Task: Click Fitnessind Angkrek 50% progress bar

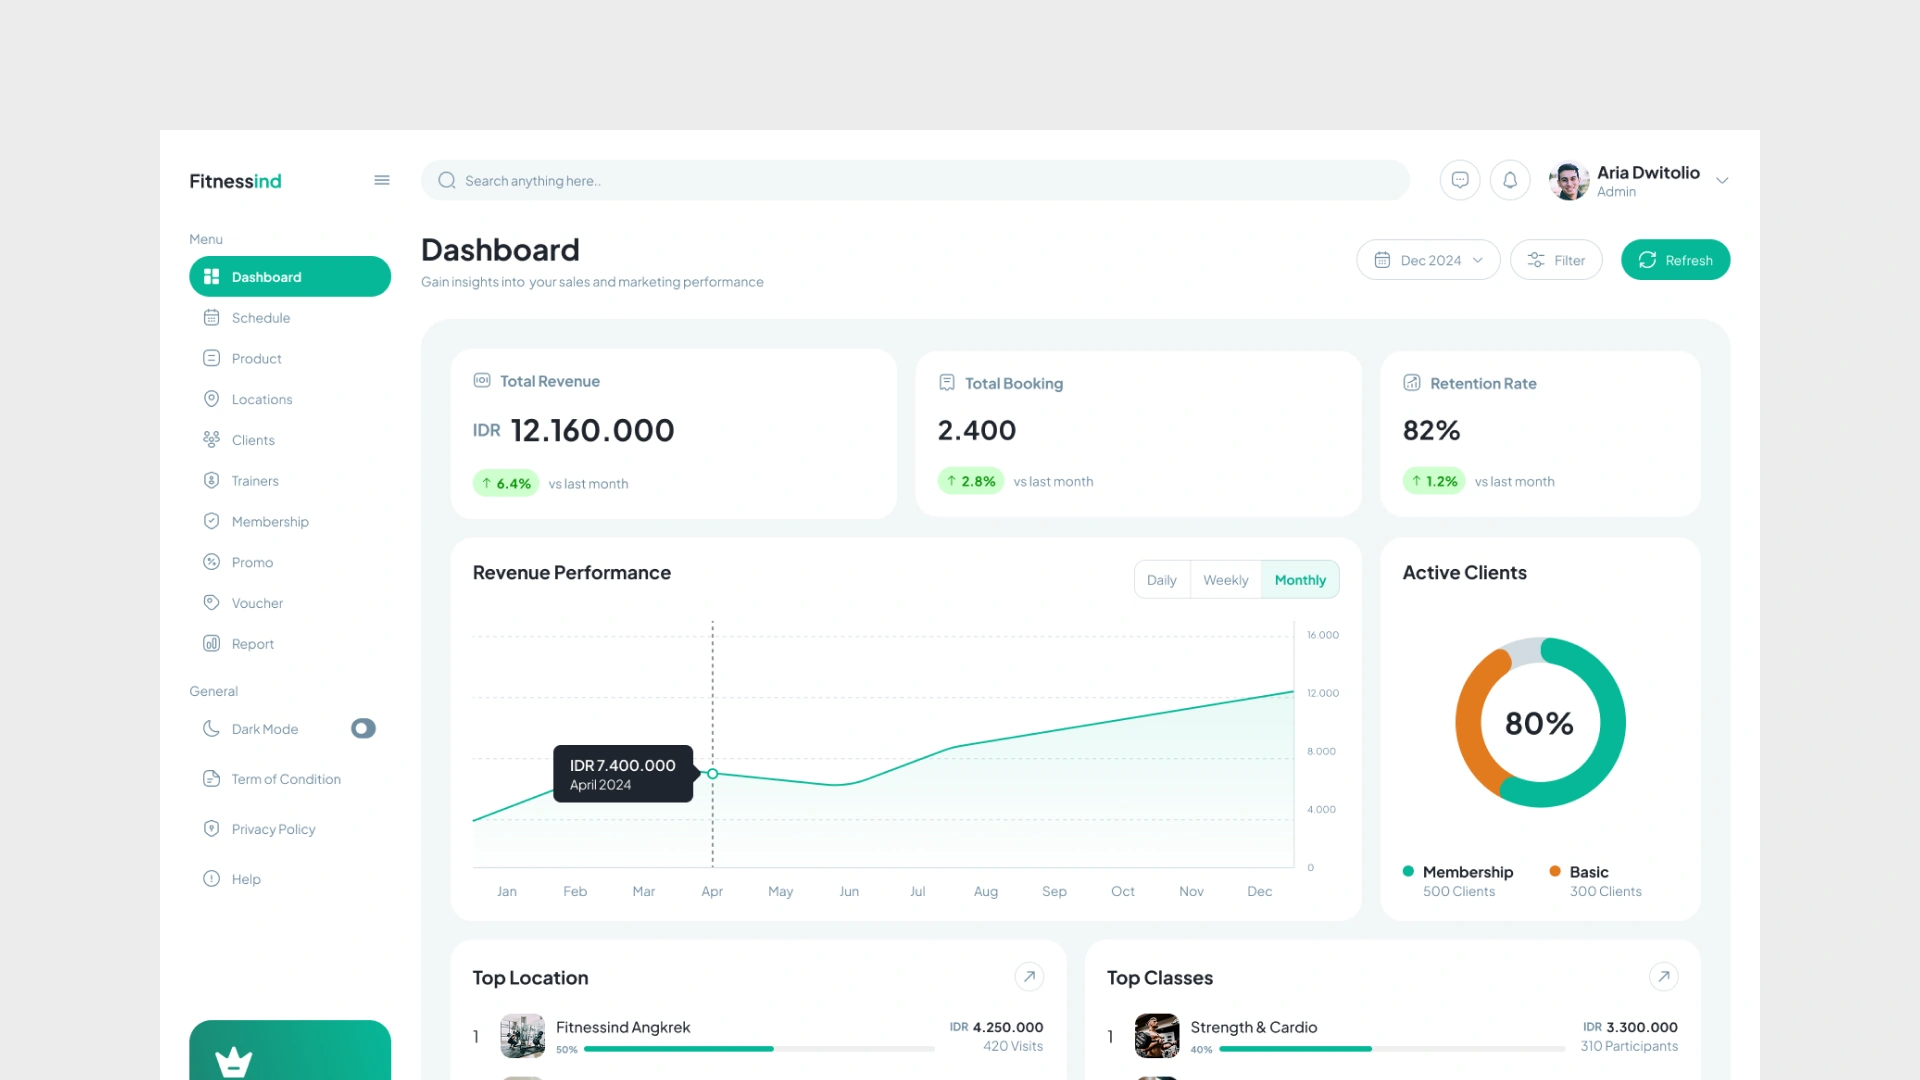Action: coord(759,1049)
